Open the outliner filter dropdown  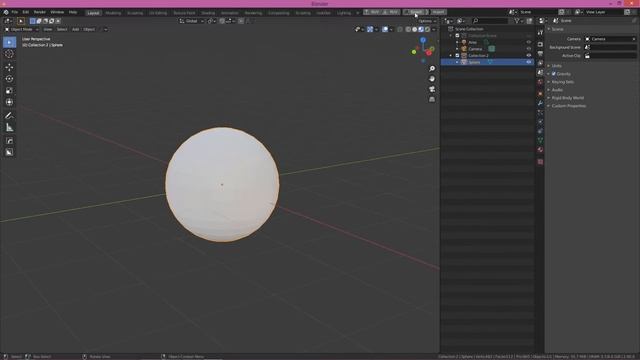point(518,21)
